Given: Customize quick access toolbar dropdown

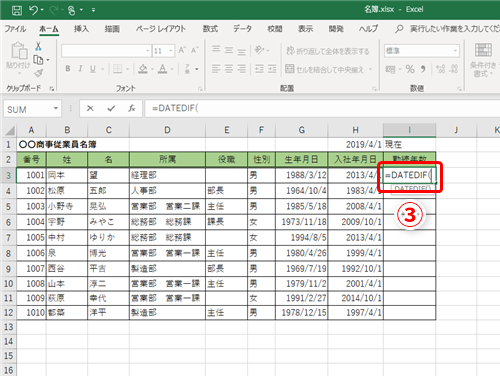Looking at the screenshot, I should coord(93,11).
